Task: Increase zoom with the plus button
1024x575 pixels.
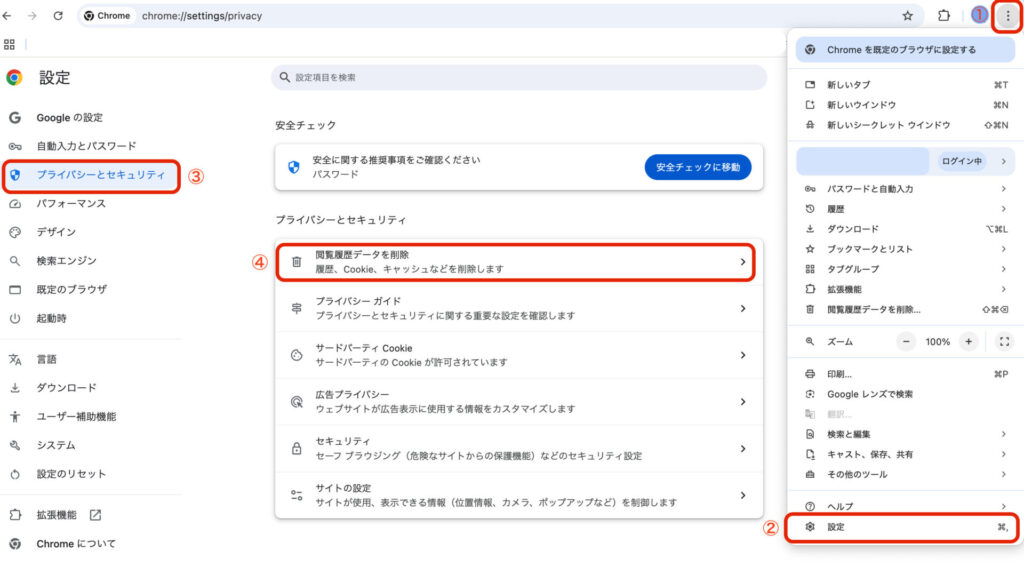Action: 968,342
